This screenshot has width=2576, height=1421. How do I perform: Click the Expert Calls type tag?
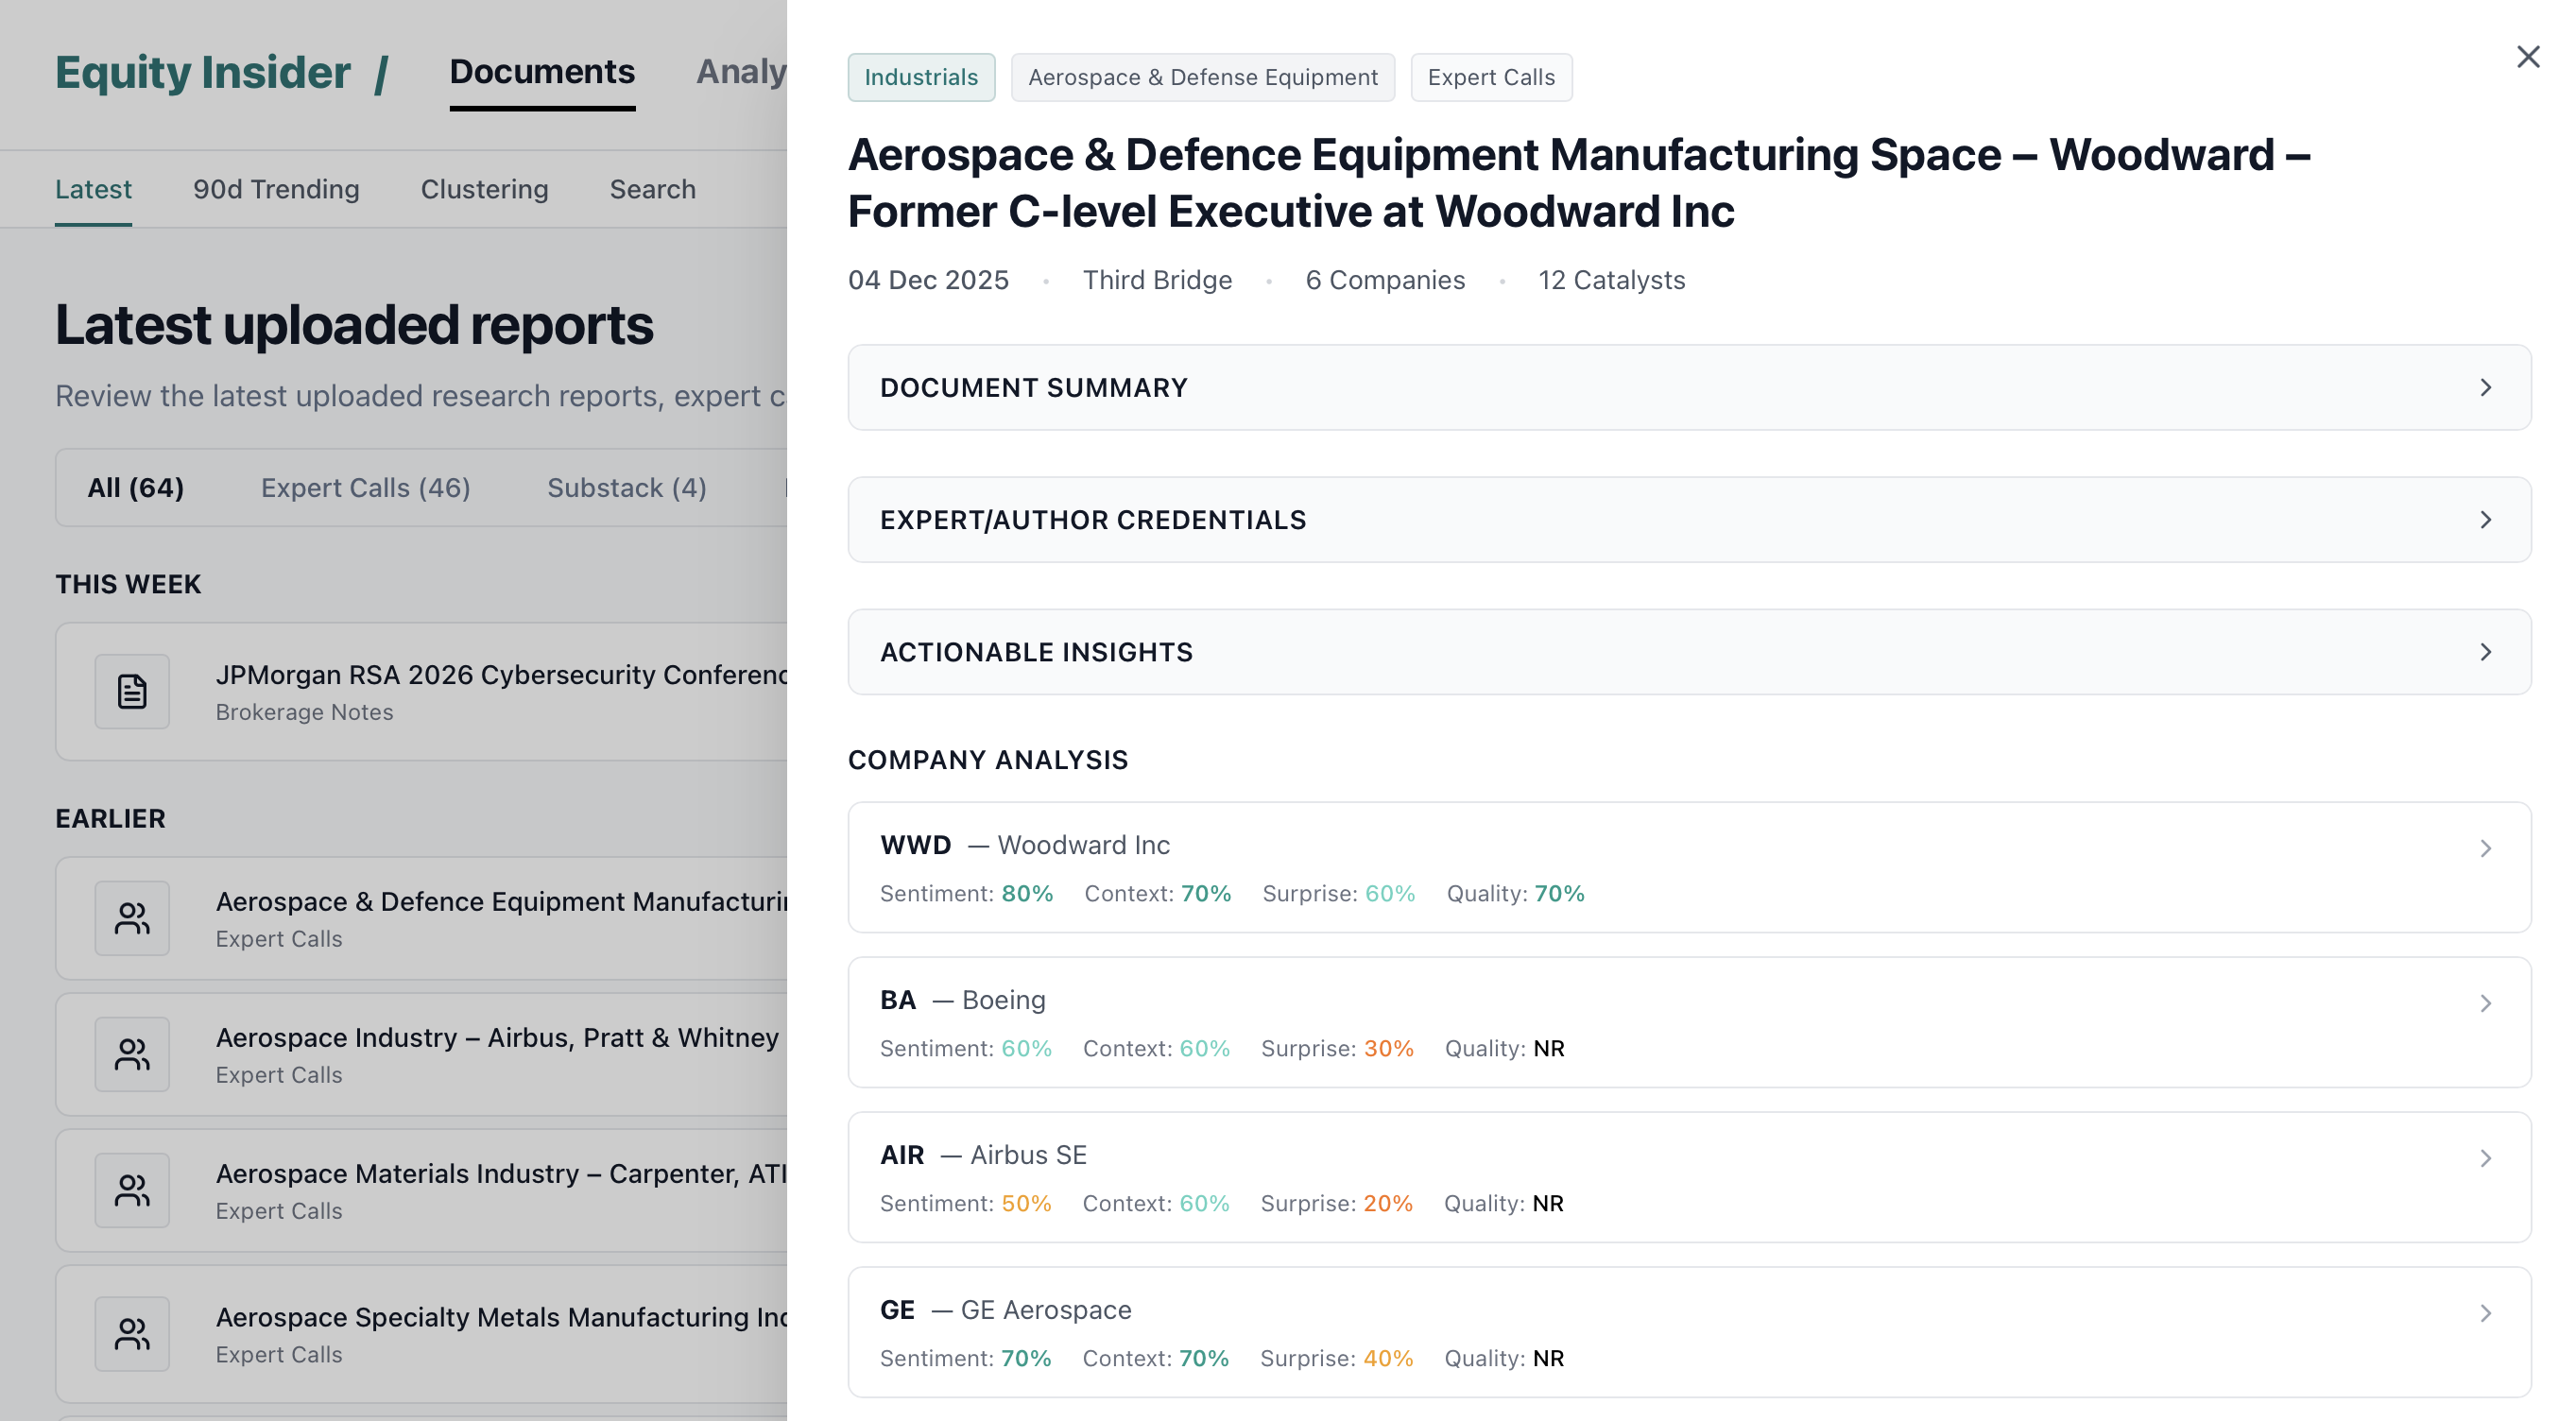coord(1491,77)
